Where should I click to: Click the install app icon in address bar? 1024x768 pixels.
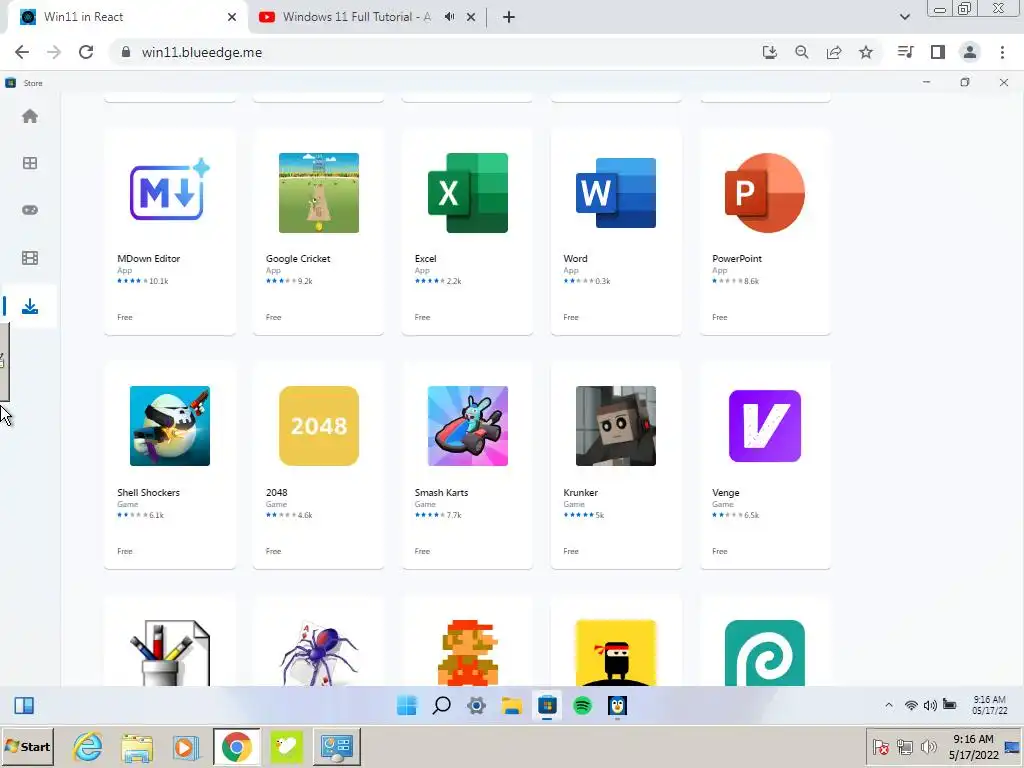770,52
